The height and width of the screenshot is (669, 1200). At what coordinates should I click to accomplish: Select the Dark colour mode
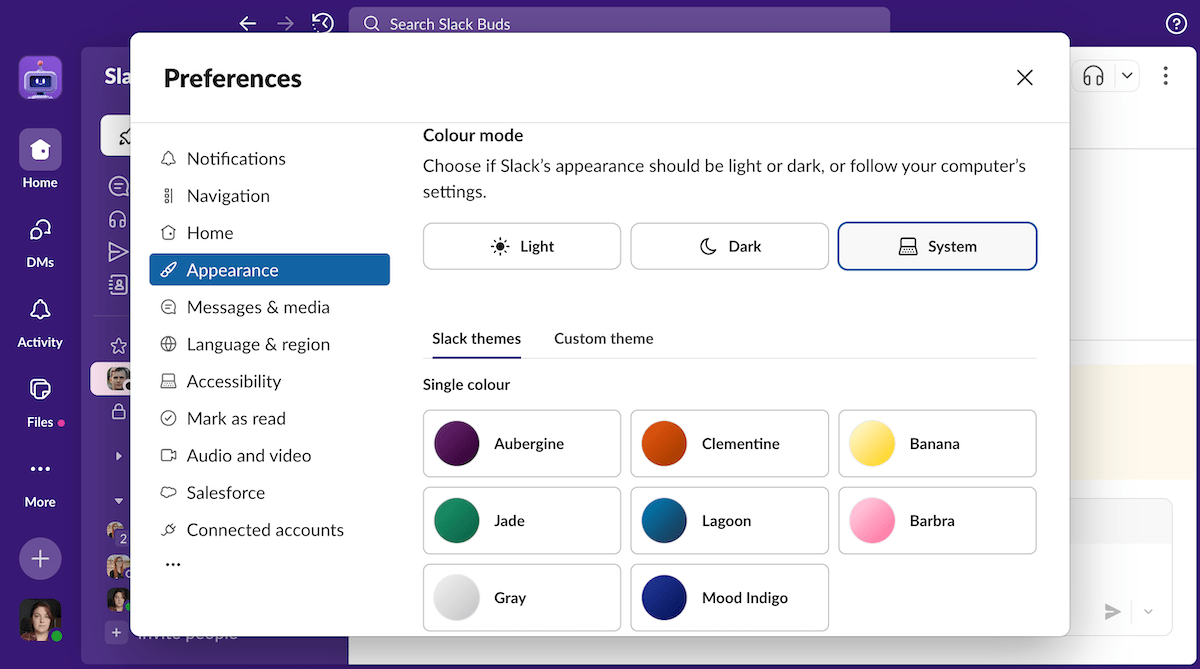pyautogui.click(x=729, y=247)
